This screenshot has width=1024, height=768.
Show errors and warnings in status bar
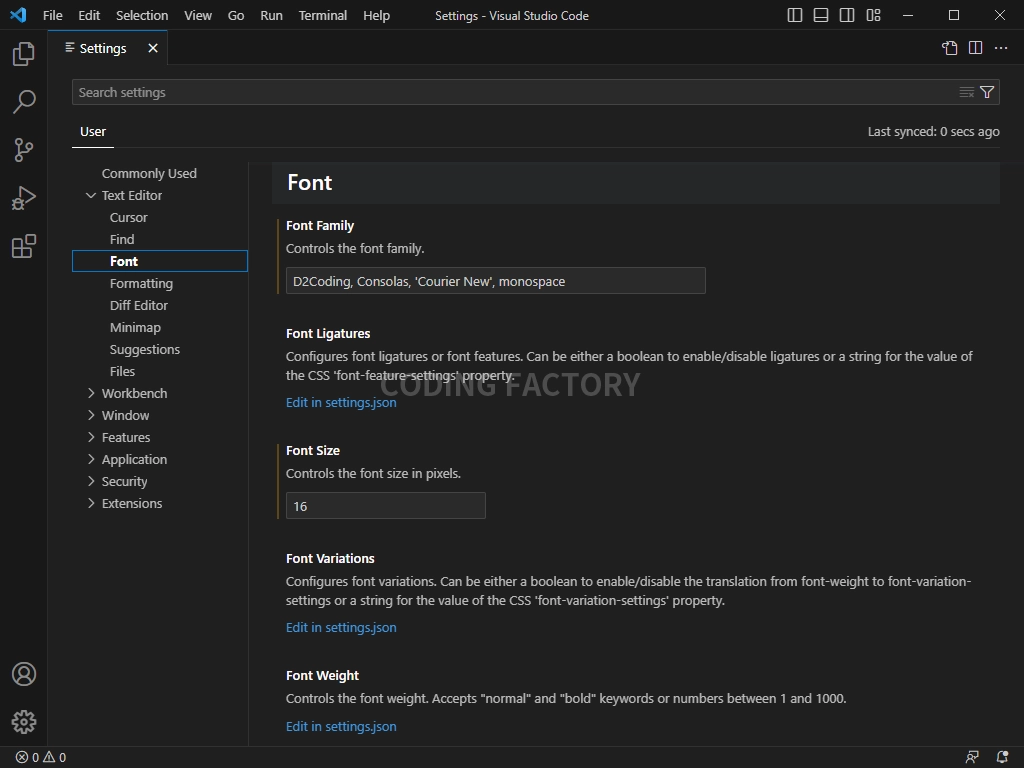click(x=40, y=758)
